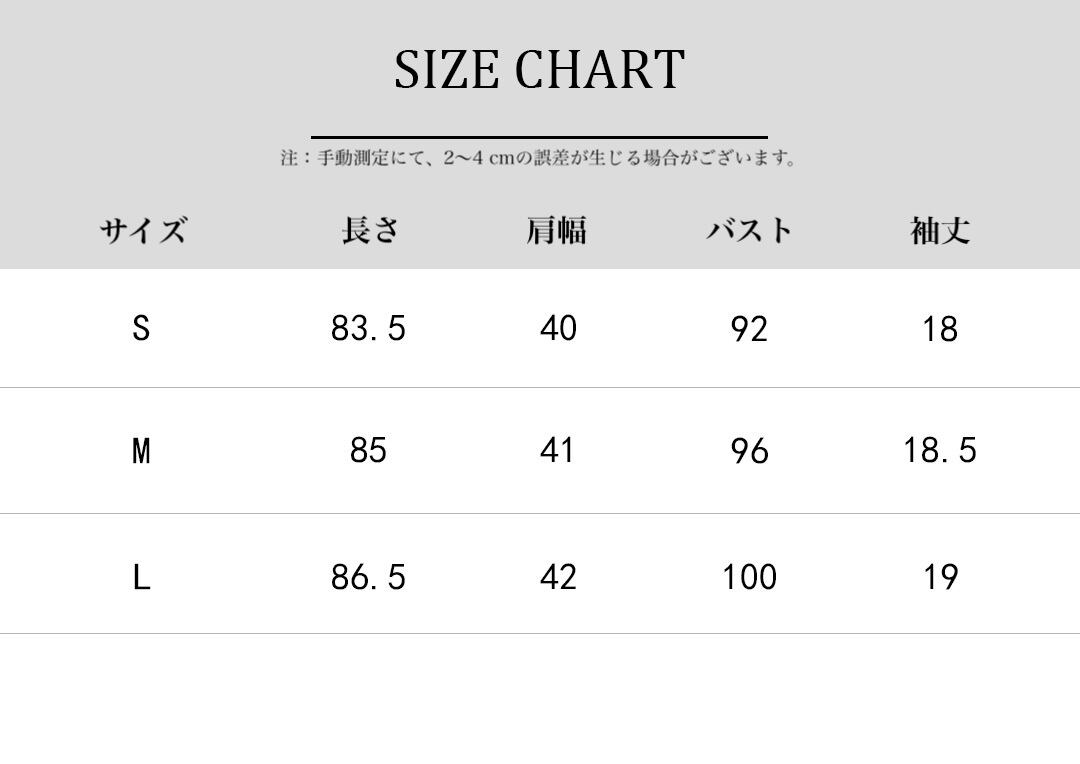Click the バスト column header

point(749,230)
